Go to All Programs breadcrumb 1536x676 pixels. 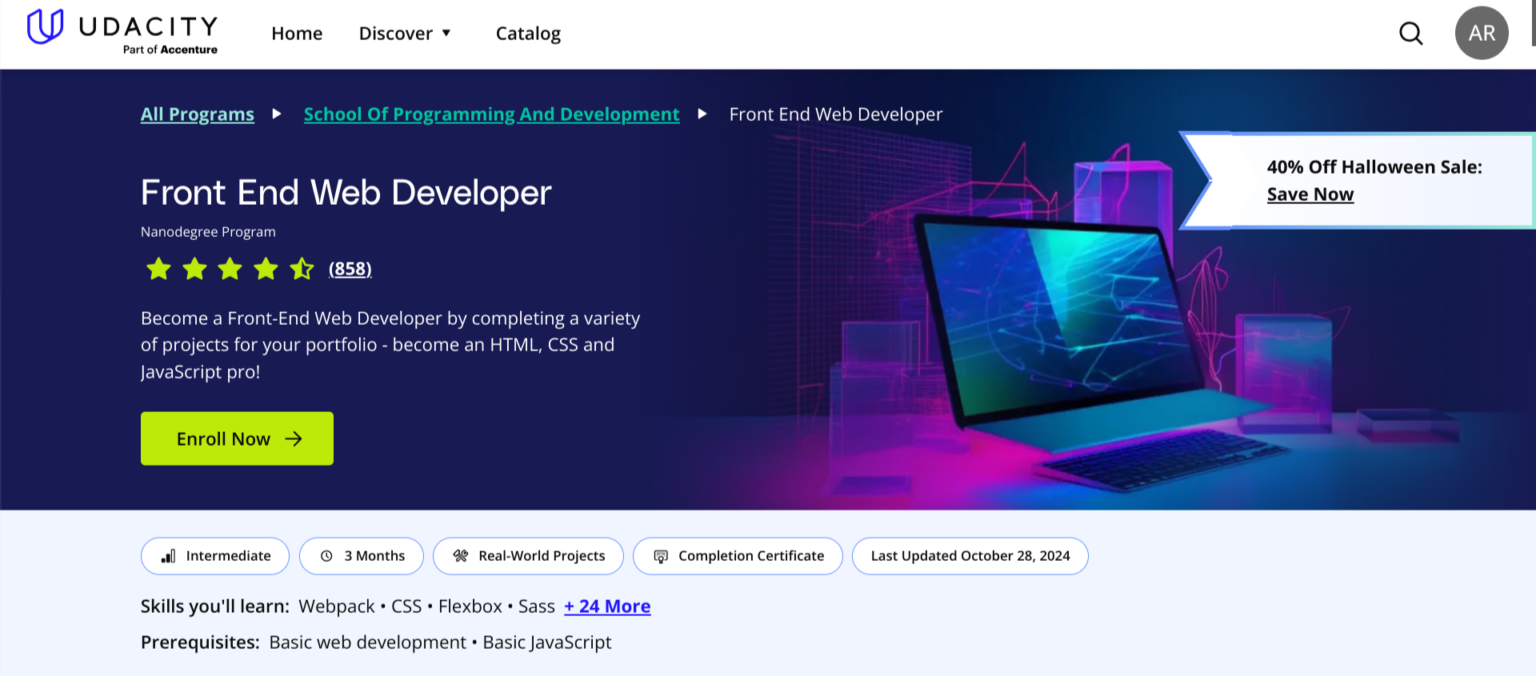point(196,113)
